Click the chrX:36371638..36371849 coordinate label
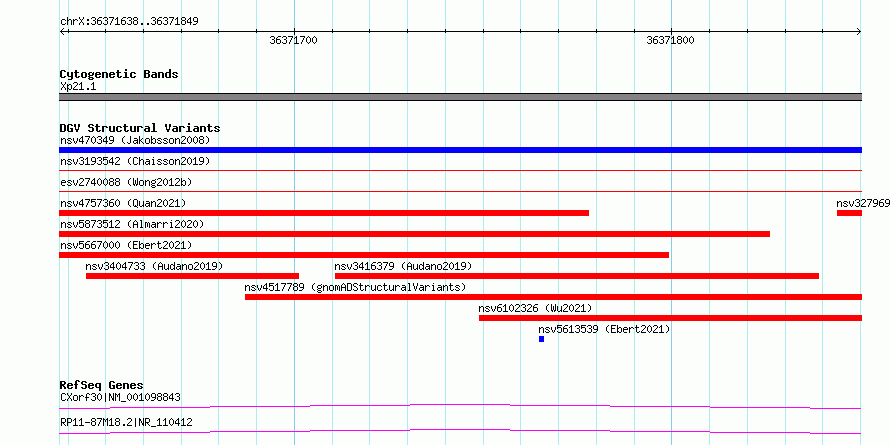Viewport: 890px width, 445px height. pos(129,22)
